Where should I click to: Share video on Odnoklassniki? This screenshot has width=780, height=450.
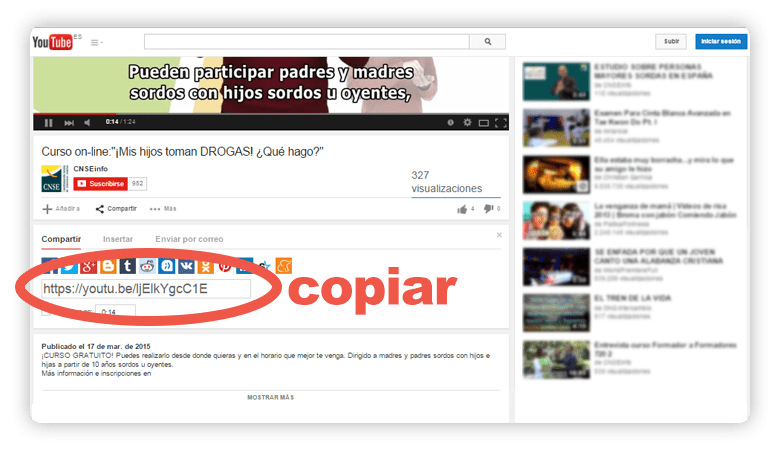[x=205, y=266]
